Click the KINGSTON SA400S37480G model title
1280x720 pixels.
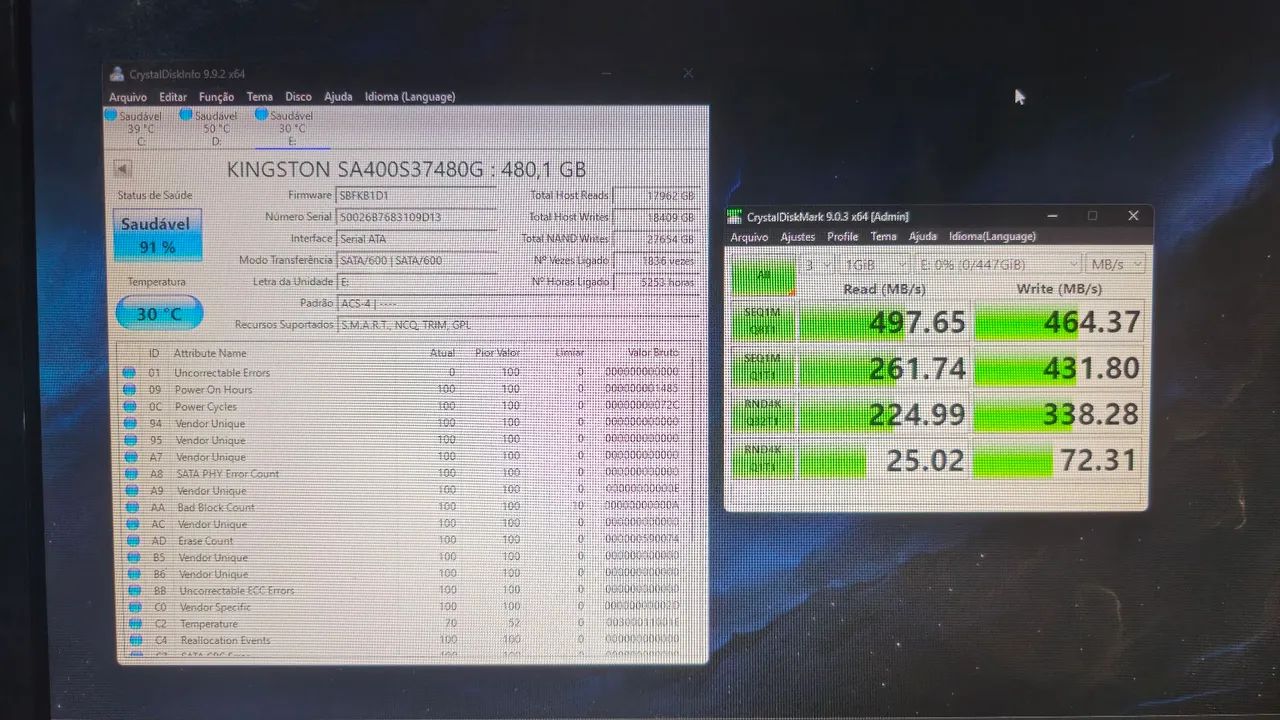pyautogui.click(x=406, y=169)
